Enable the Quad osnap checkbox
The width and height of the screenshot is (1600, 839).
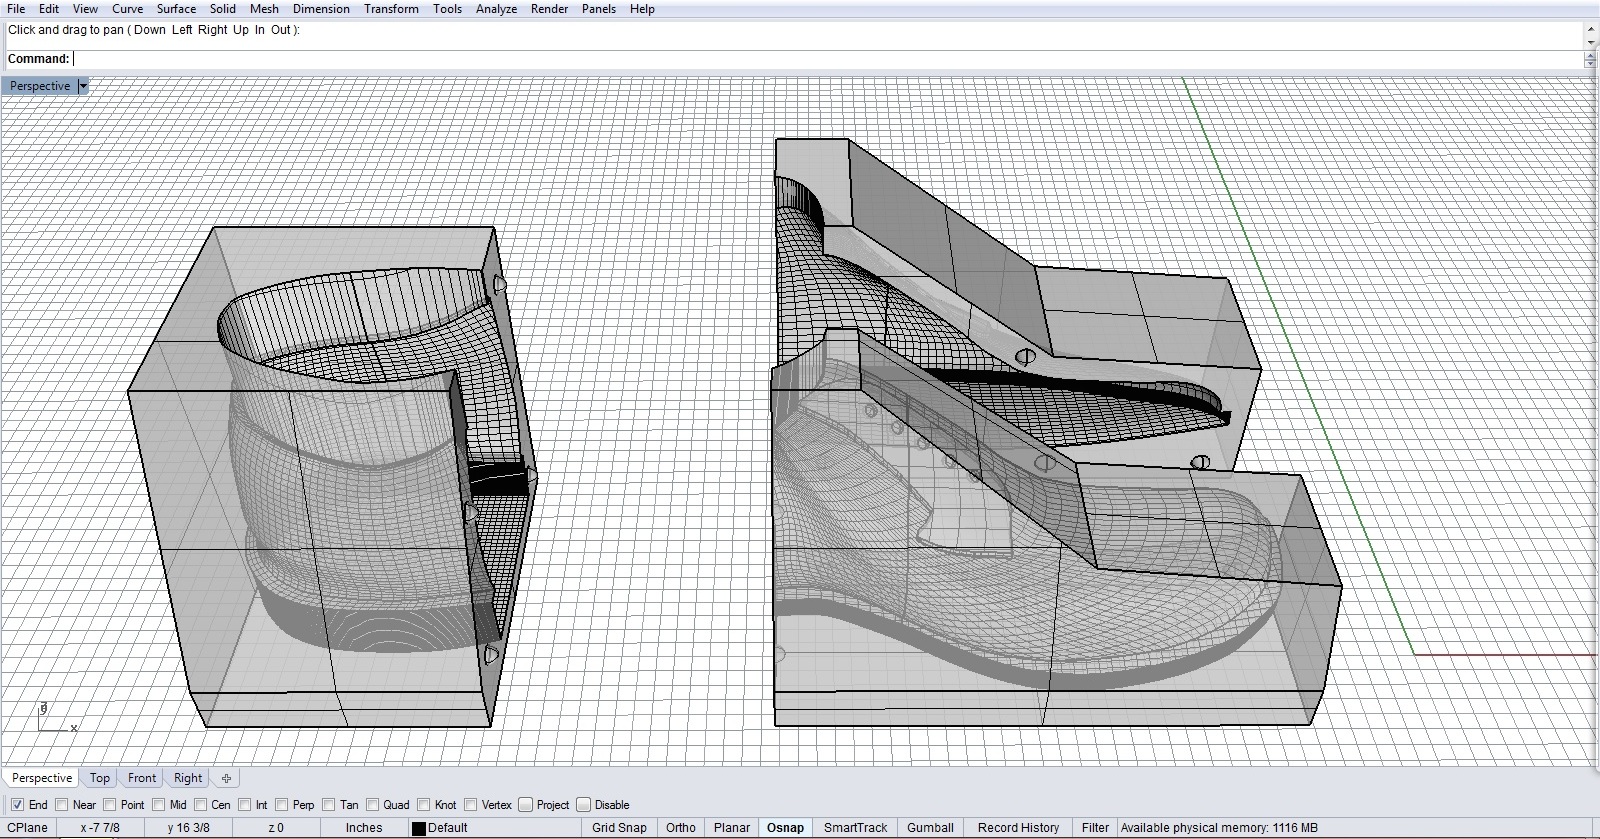373,805
